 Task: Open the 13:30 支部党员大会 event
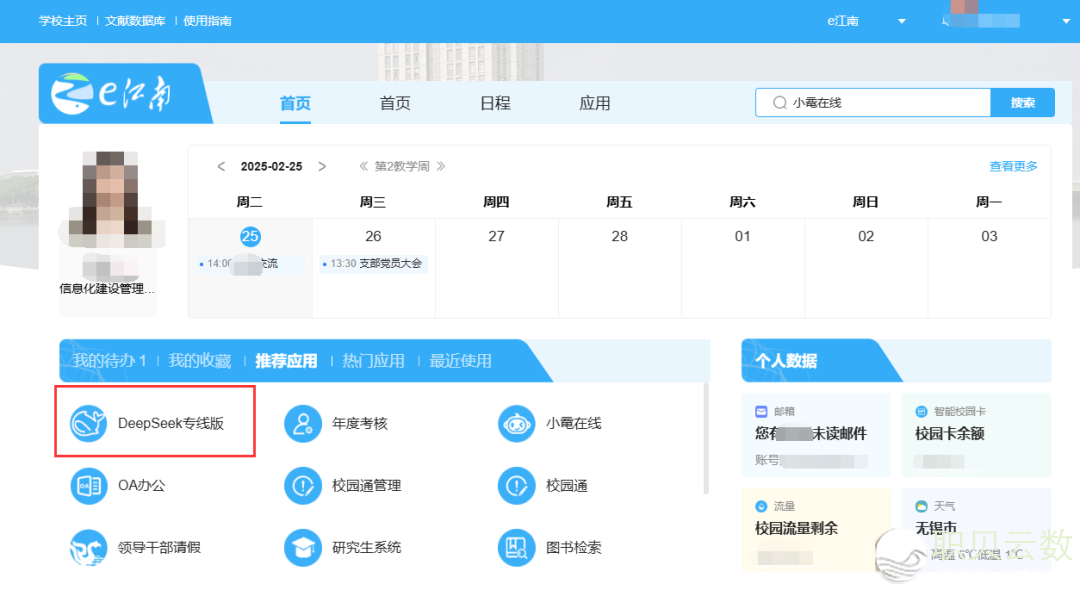click(373, 264)
